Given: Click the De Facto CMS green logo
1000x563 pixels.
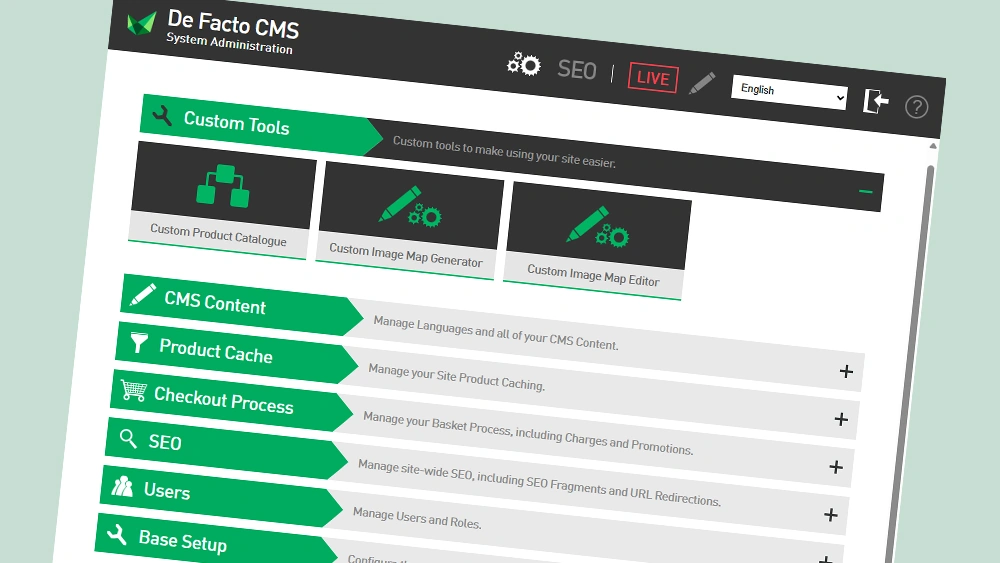Looking at the screenshot, I should pyautogui.click(x=141, y=24).
